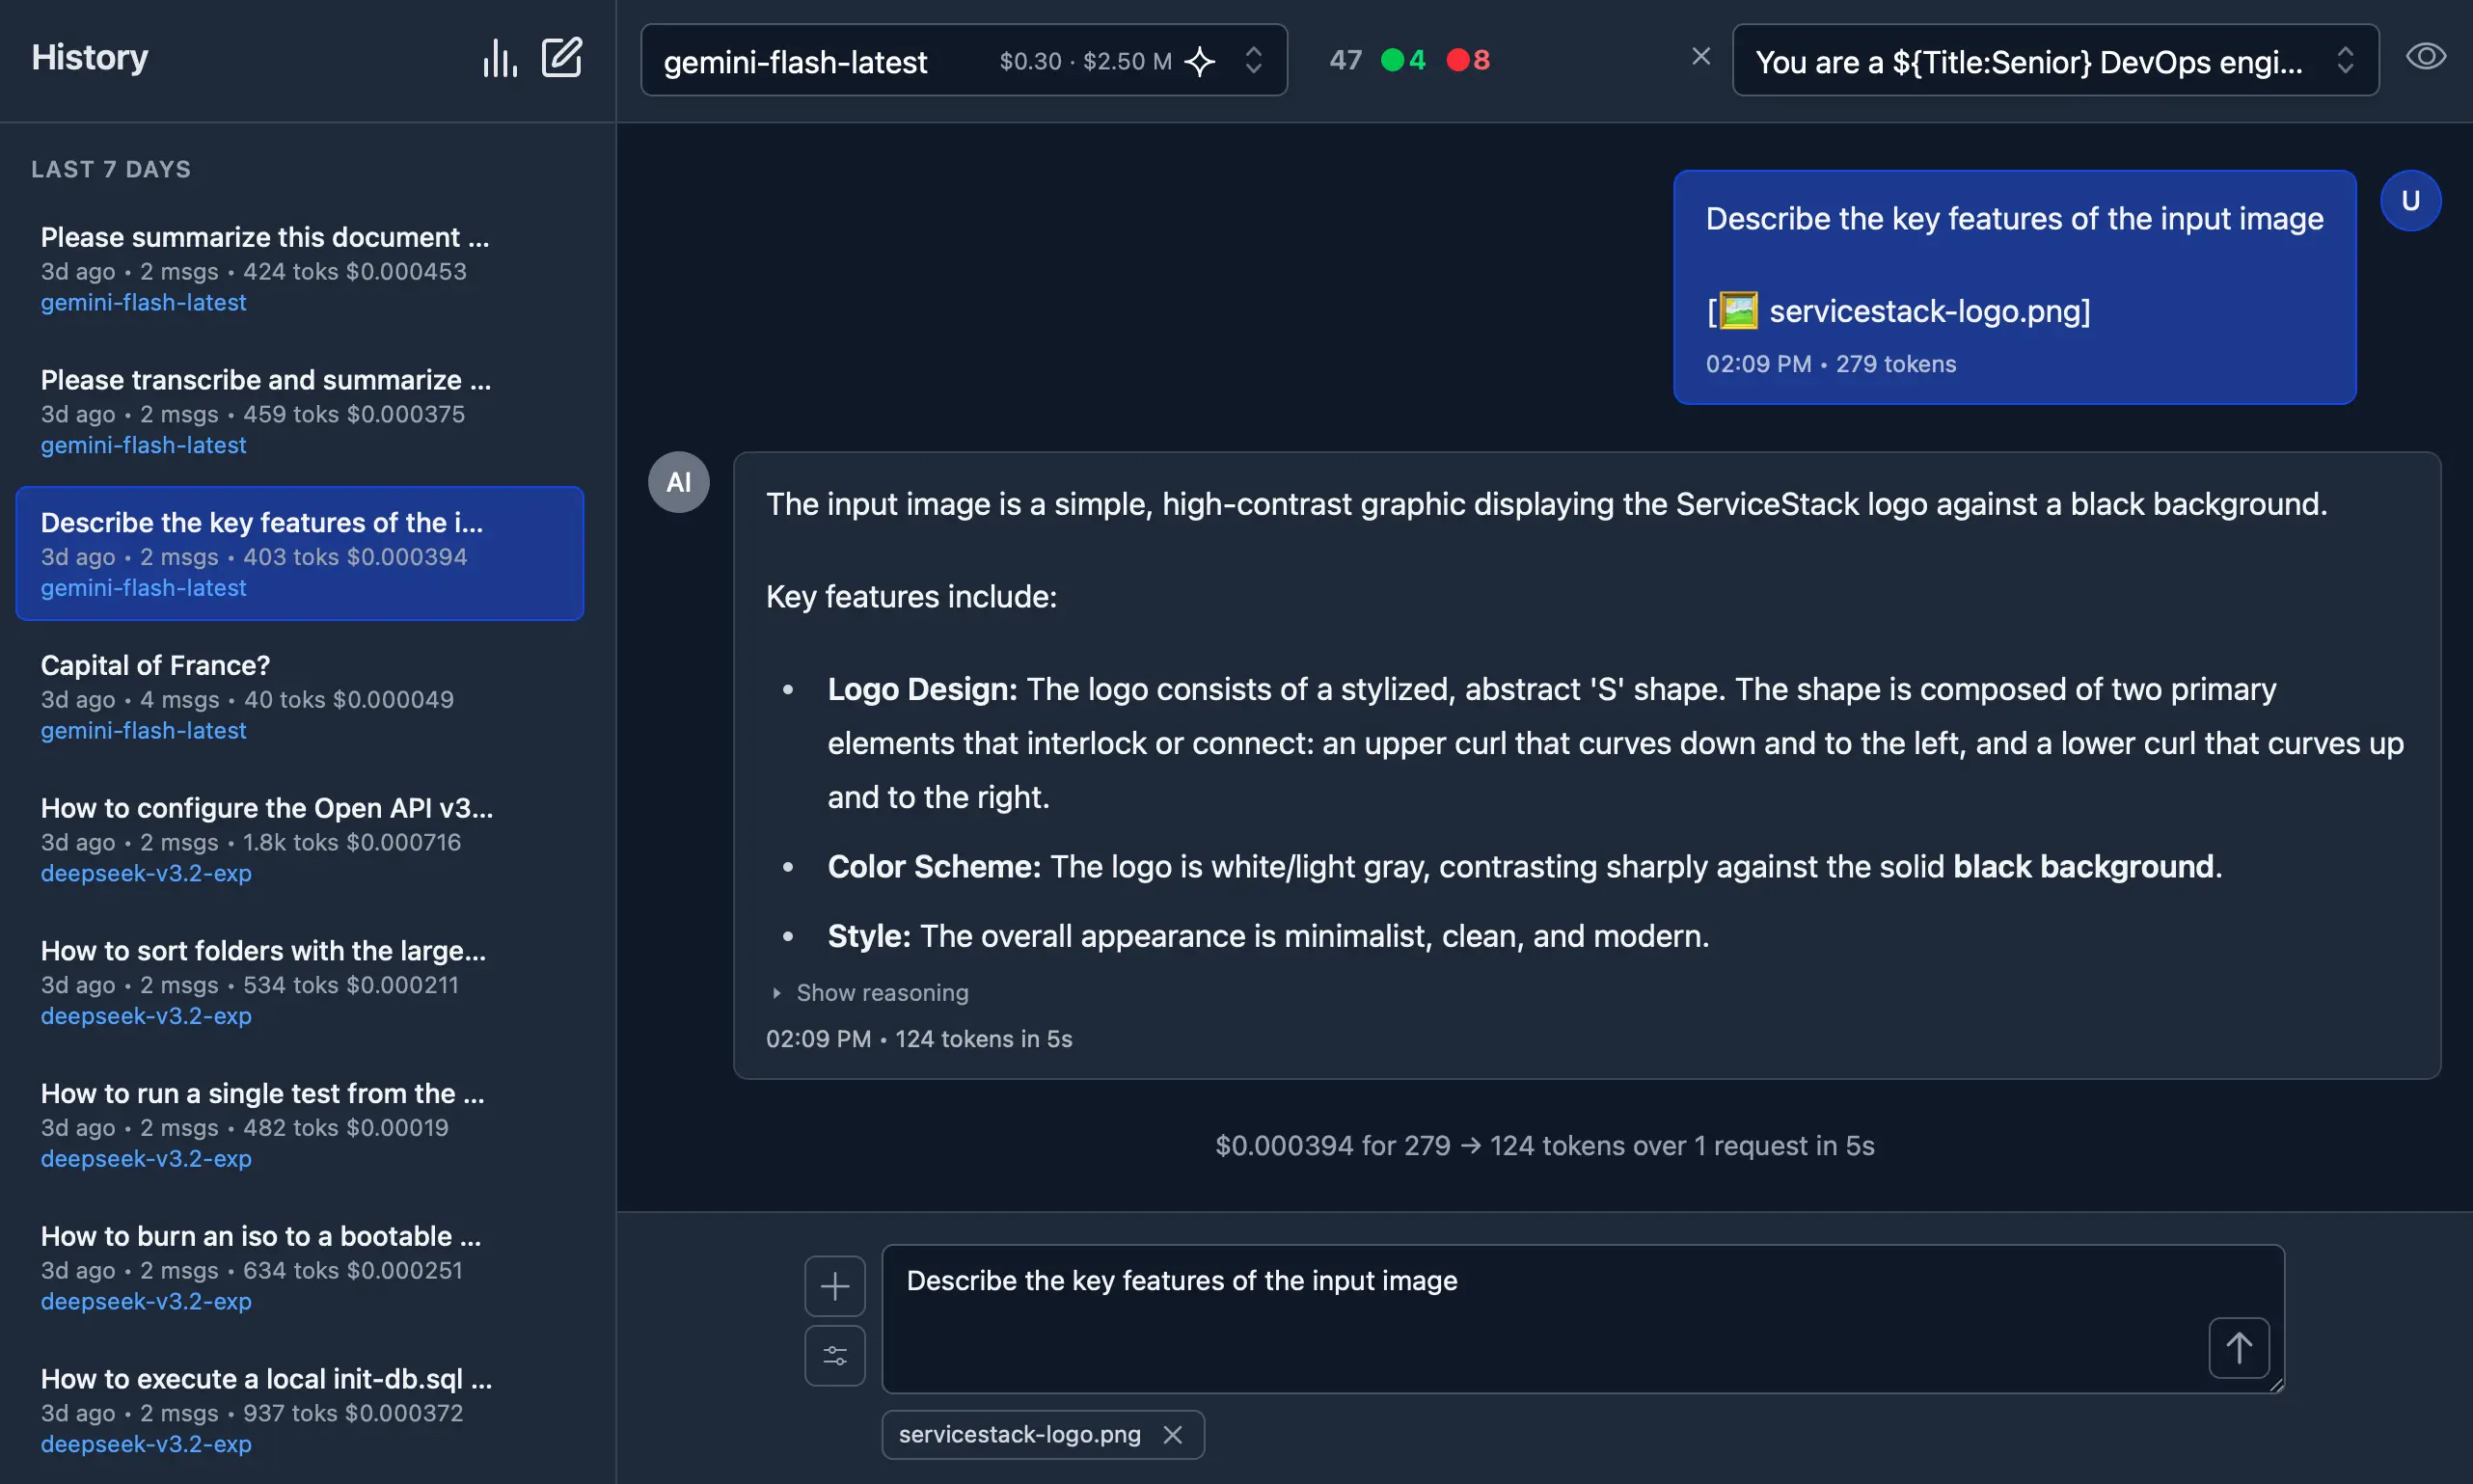Click the gemini-flash-latest link under first history entry
The height and width of the screenshot is (1484, 2473).
tap(143, 302)
